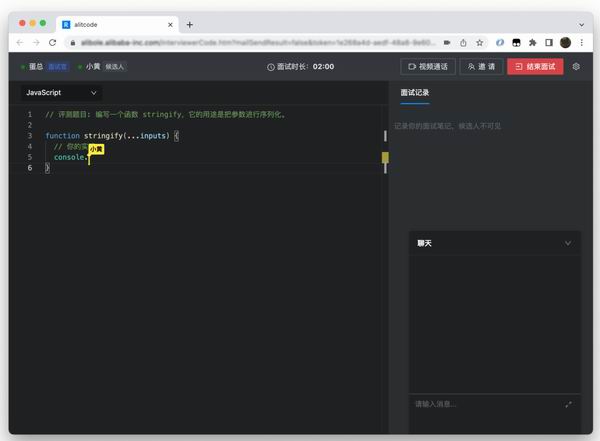Expand chat input with arrows icon
600x441 pixels.
(x=569, y=404)
